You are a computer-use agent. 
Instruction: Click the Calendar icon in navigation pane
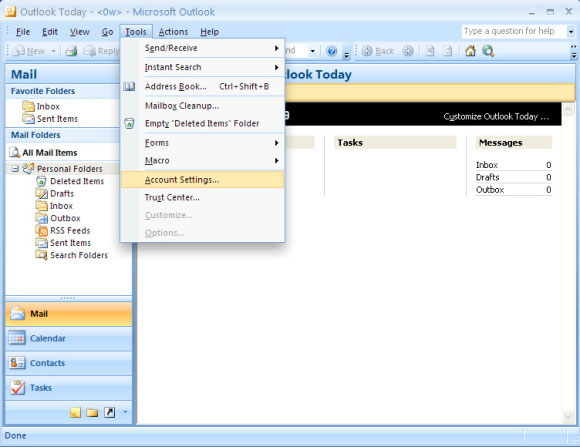[x=17, y=338]
